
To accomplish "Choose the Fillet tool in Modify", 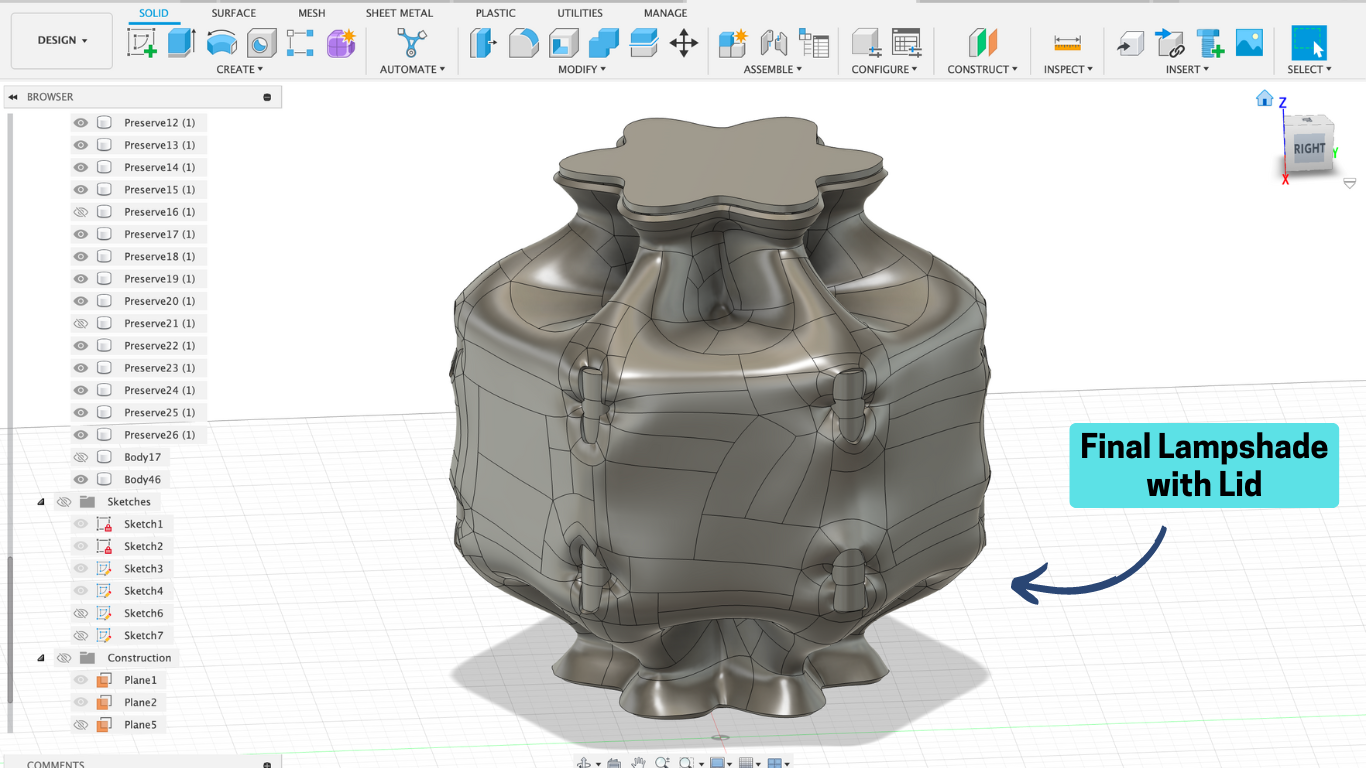I will [523, 42].
